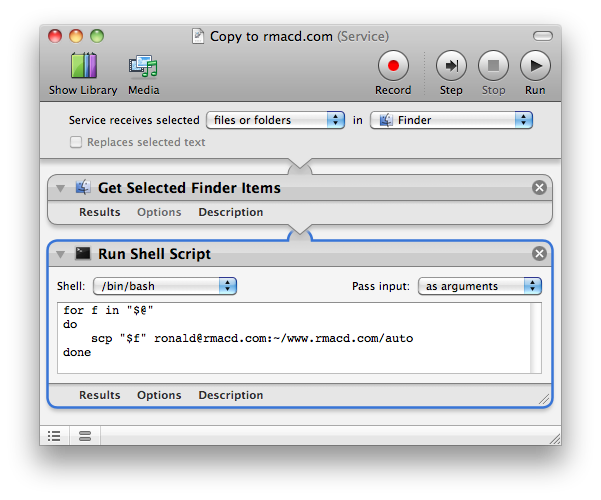
Task: Open the 'files or folders' input type dropdown
Action: click(x=274, y=120)
